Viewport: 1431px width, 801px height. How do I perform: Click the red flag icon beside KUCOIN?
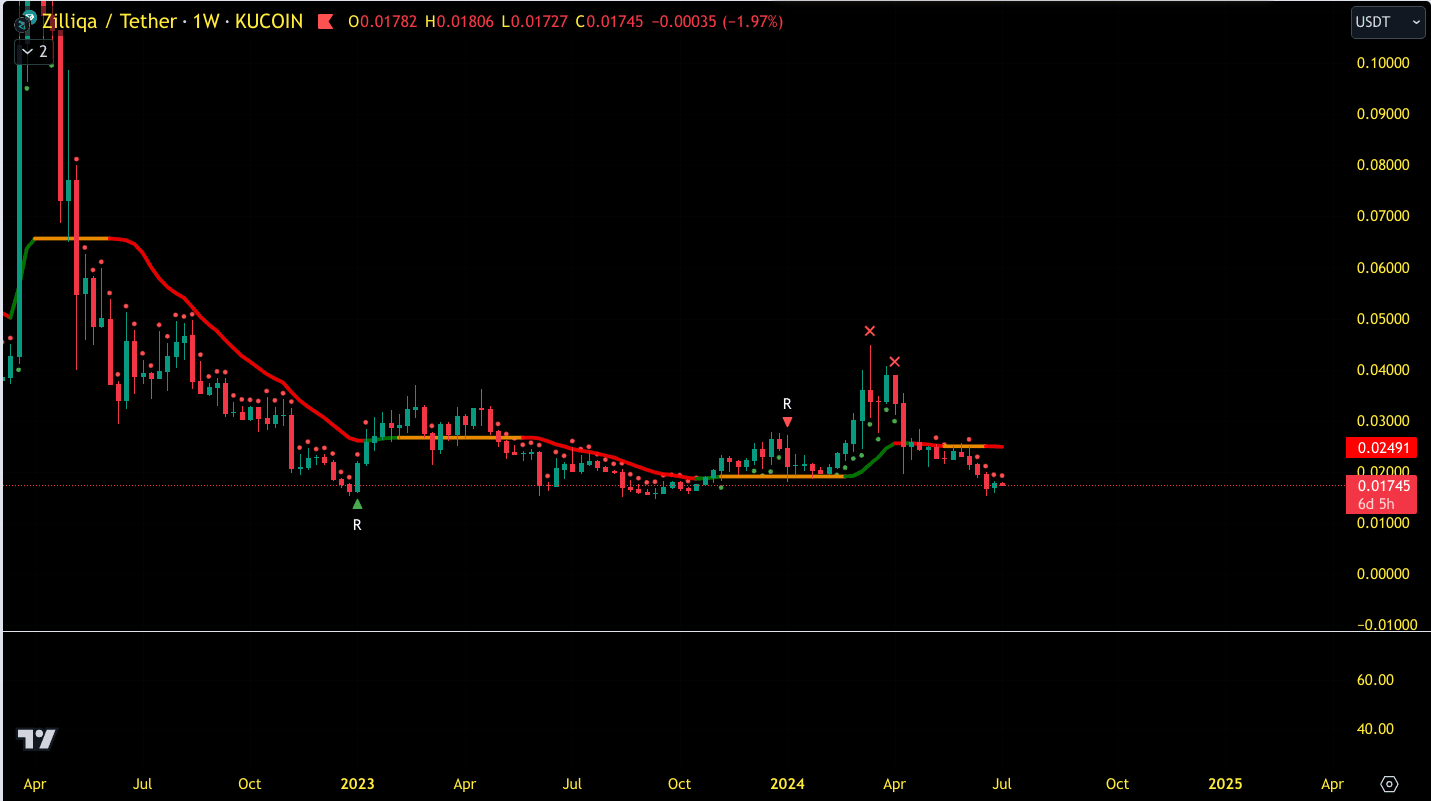tap(325, 21)
